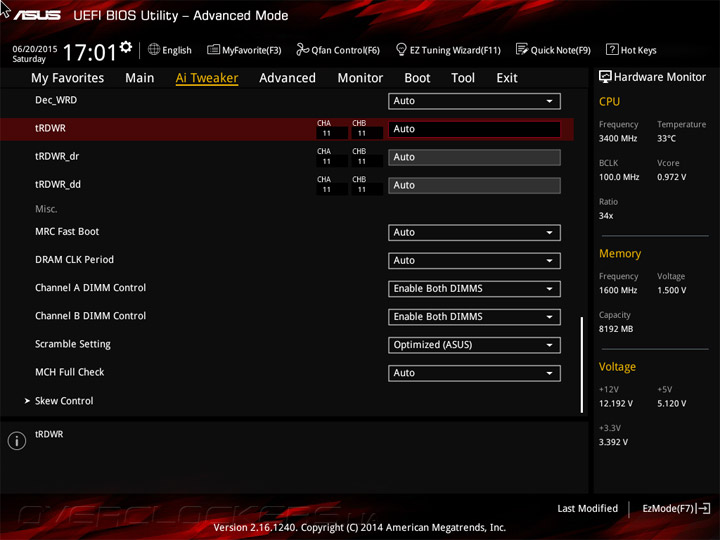This screenshot has width=720, height=540.
Task: Click the Ratio 34x value
Action: [606, 215]
